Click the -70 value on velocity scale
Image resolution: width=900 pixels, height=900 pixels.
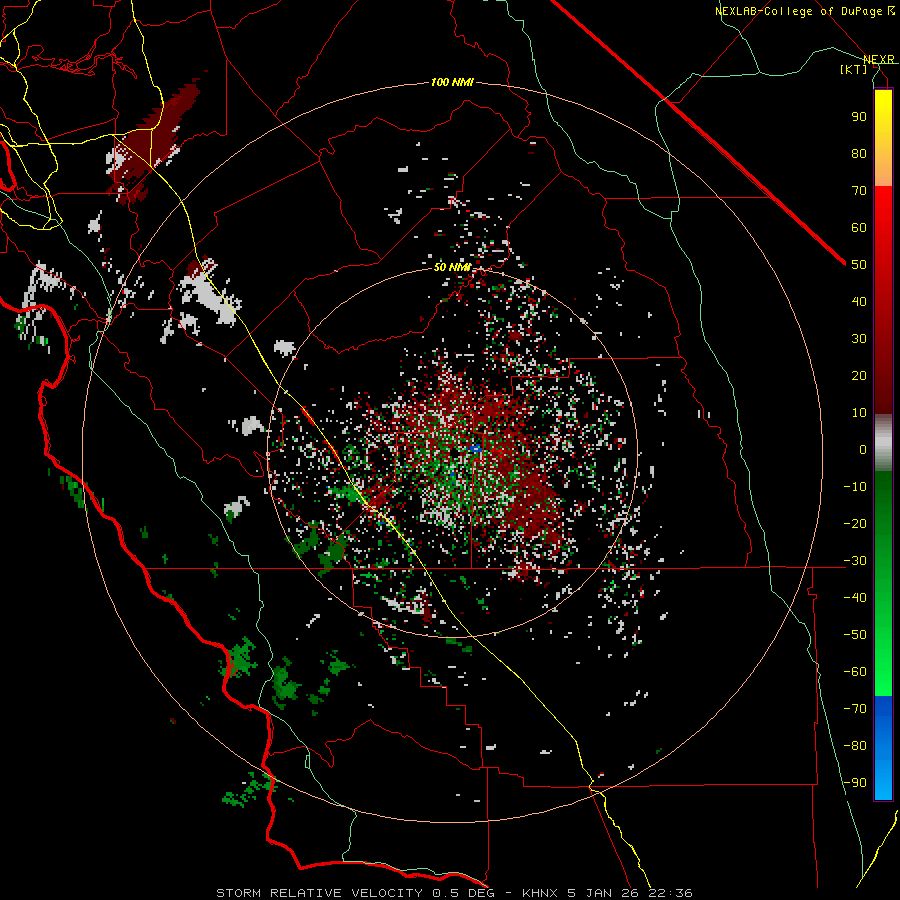point(855,709)
